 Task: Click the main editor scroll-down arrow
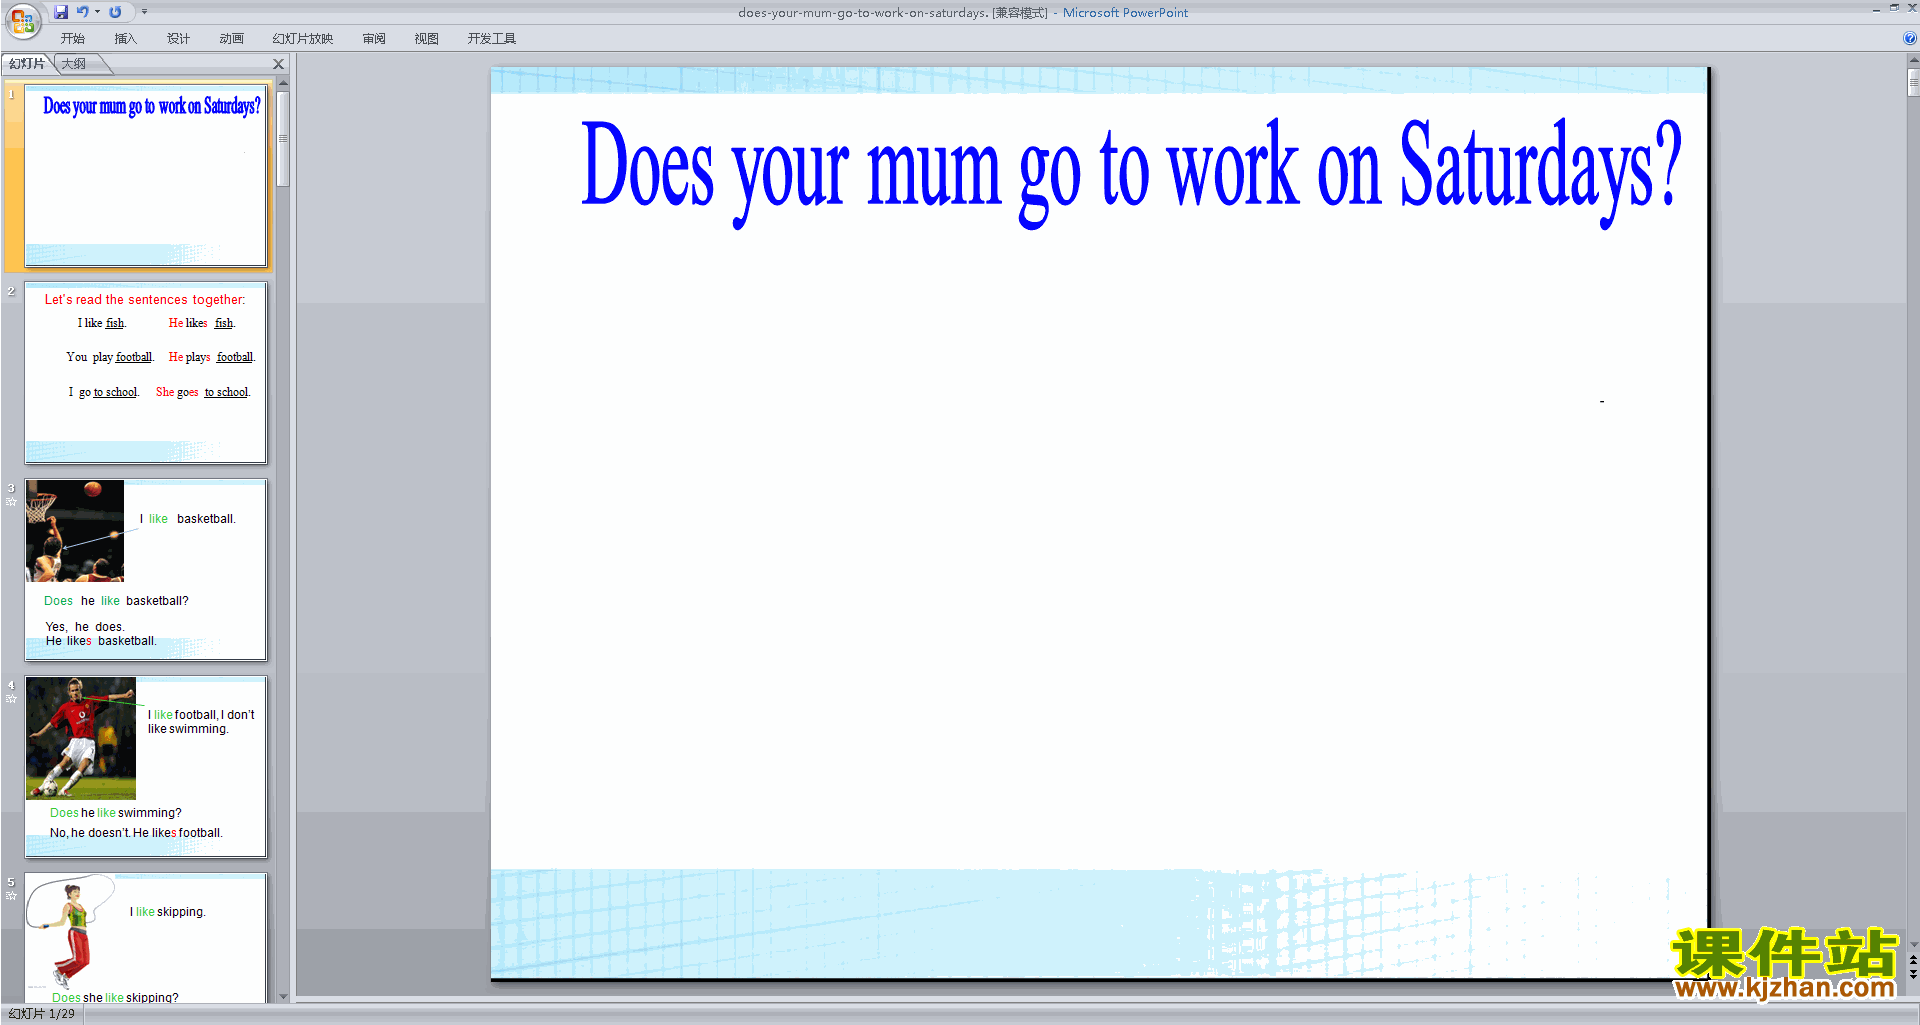[x=1913, y=945]
